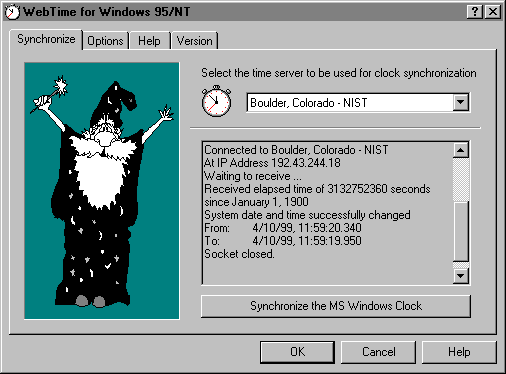Viewport: 506px width, 374px height.
Task: Close the WebTime dialog with the X button
Action: (493, 12)
